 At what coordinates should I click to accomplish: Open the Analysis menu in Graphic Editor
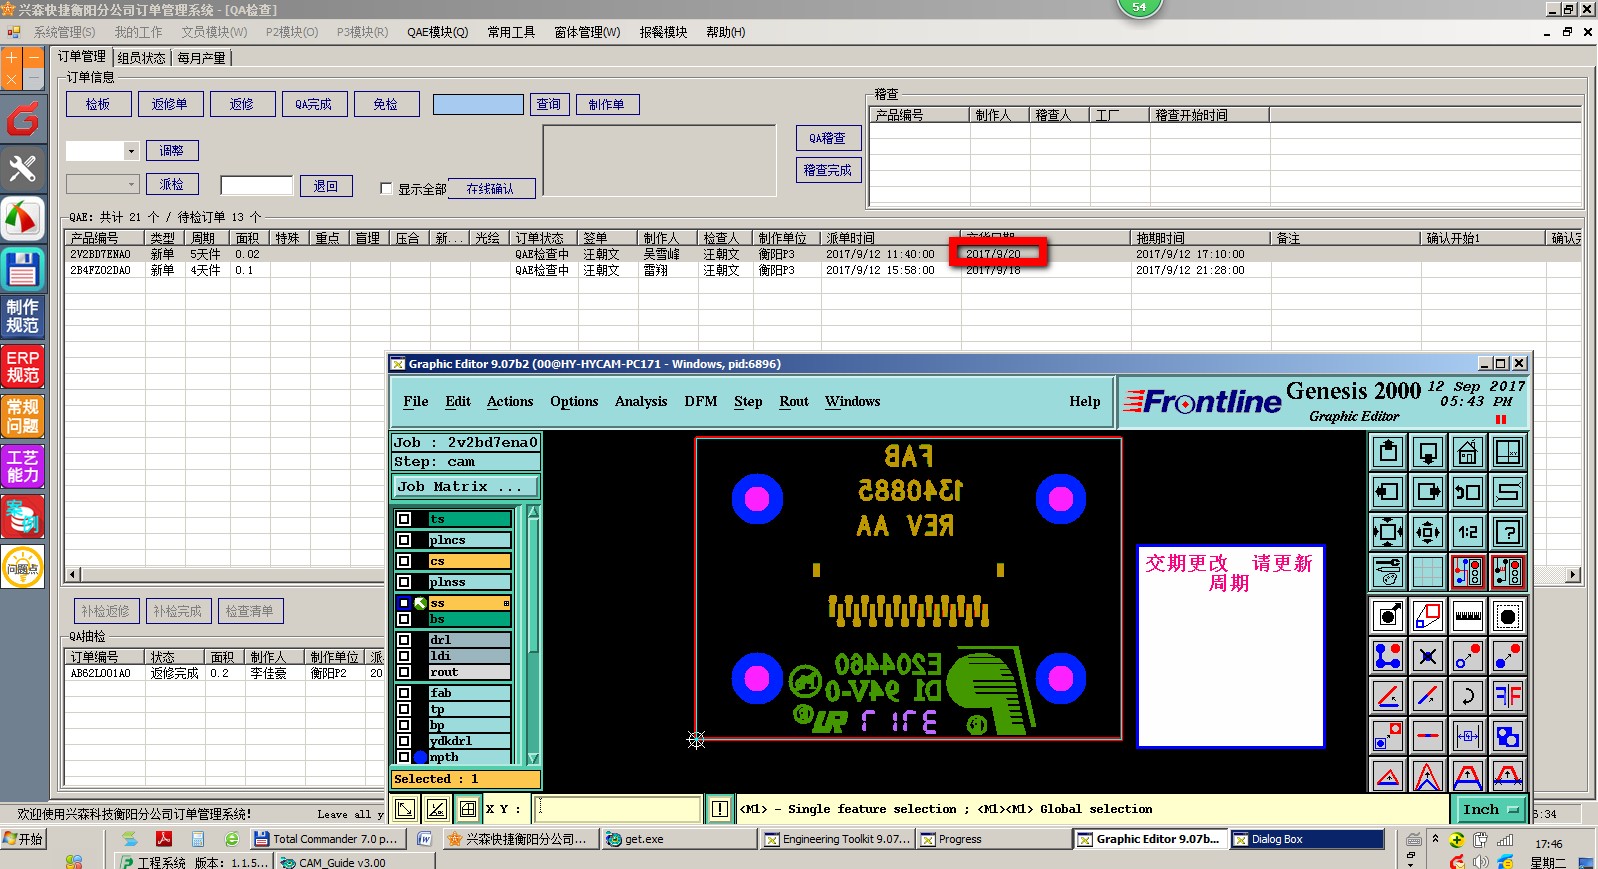(x=641, y=401)
